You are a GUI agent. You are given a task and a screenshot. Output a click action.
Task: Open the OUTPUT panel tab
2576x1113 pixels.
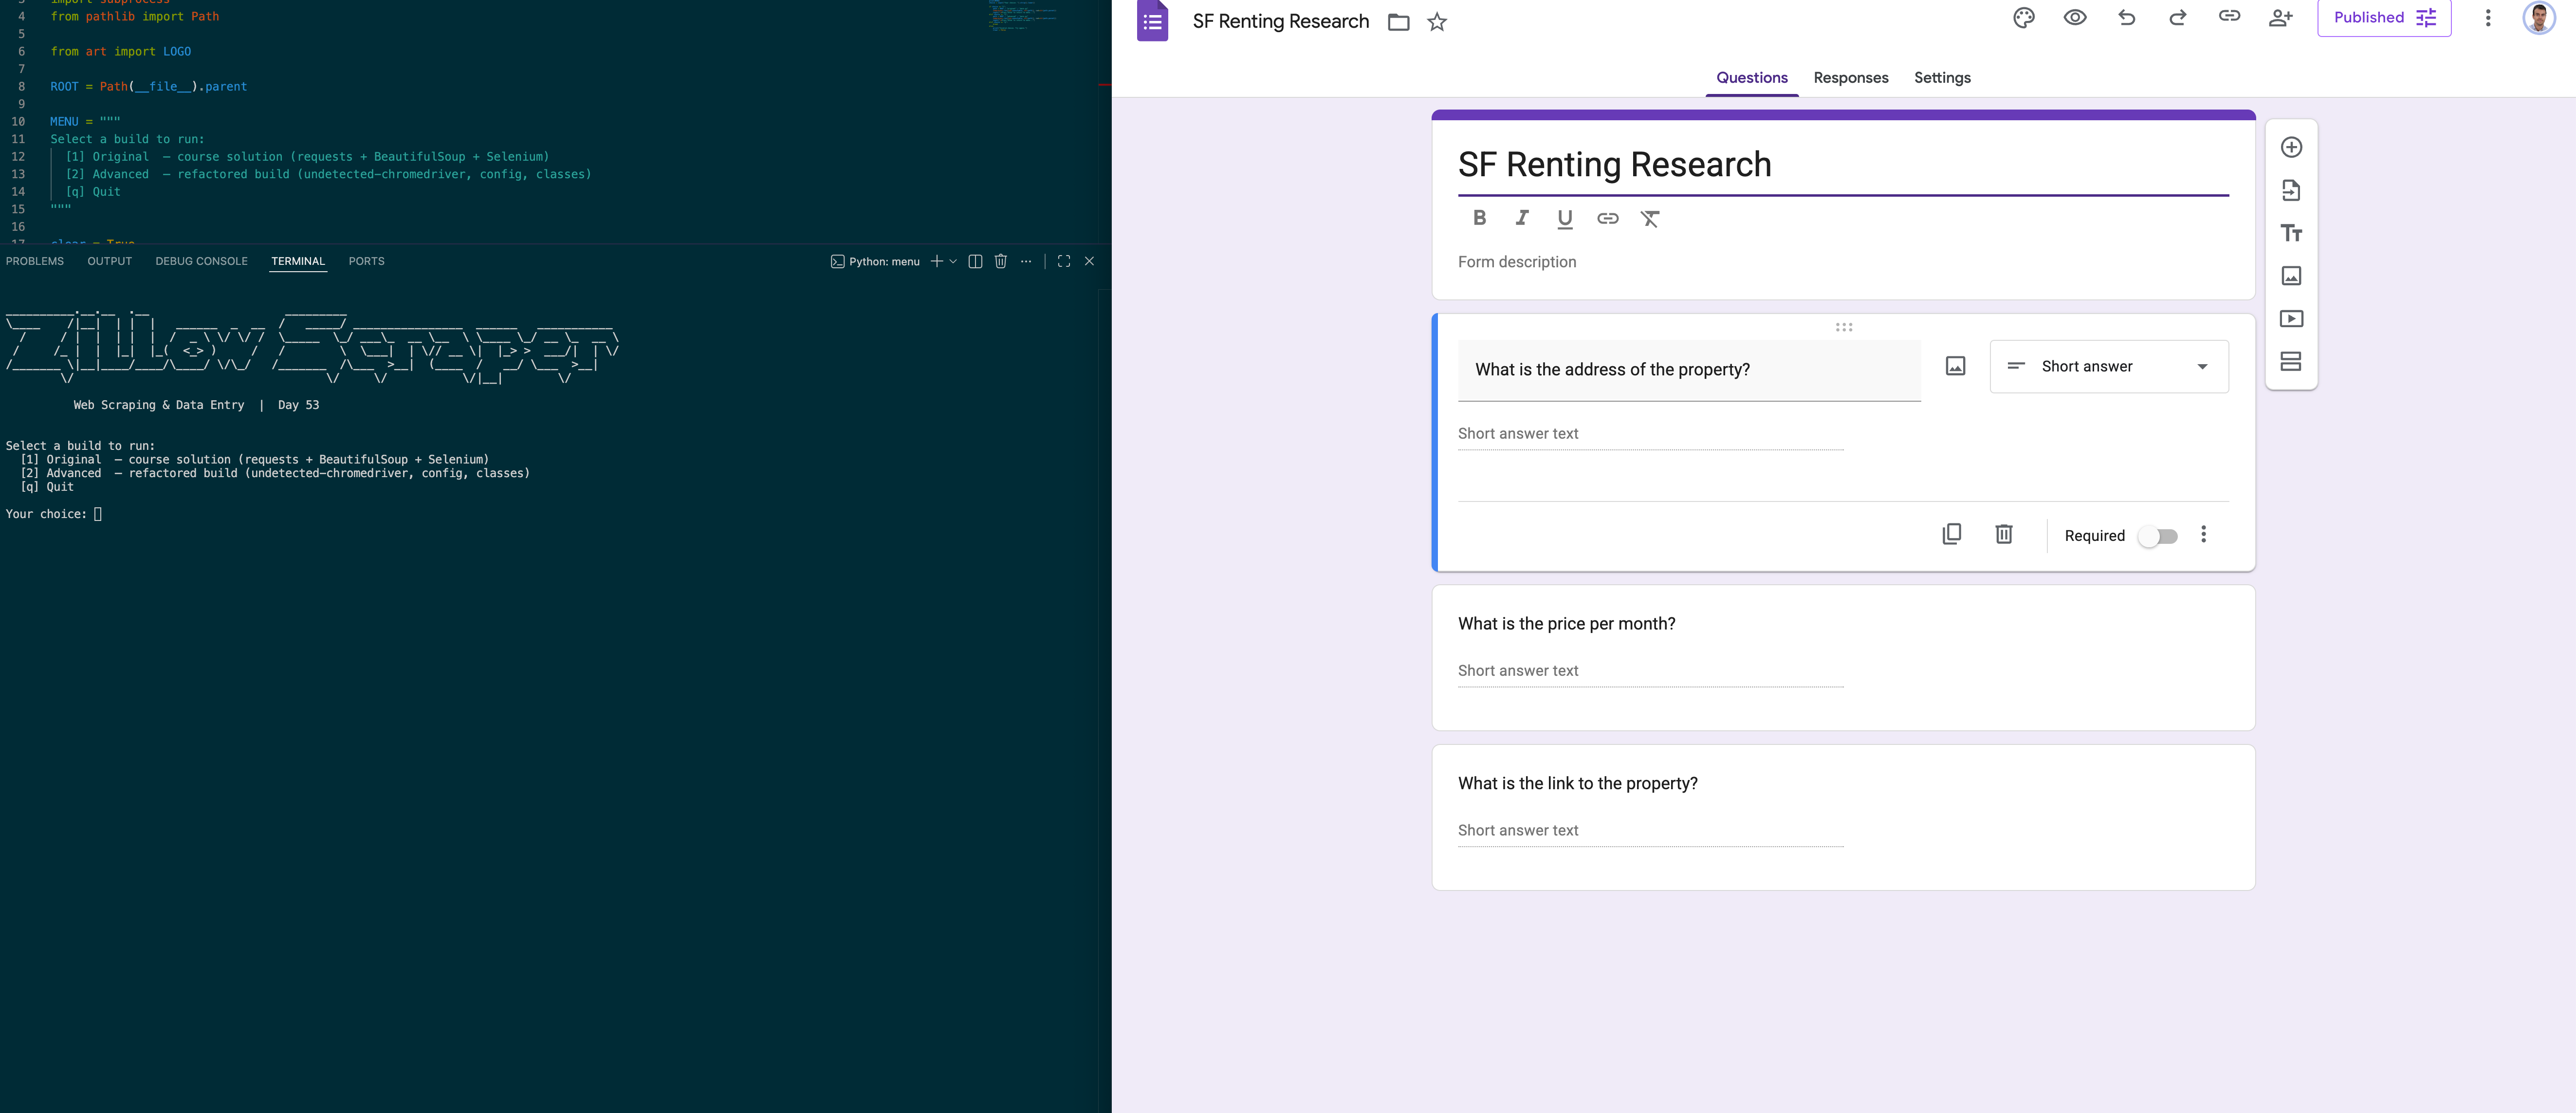(110, 261)
